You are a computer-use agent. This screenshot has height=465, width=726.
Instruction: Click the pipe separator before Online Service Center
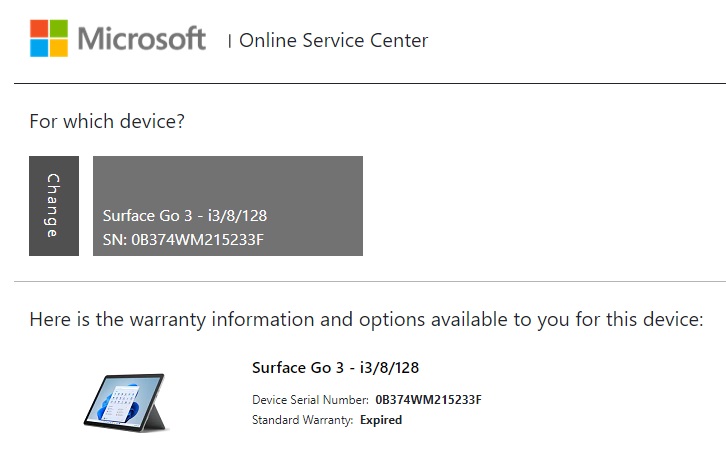[x=230, y=41]
